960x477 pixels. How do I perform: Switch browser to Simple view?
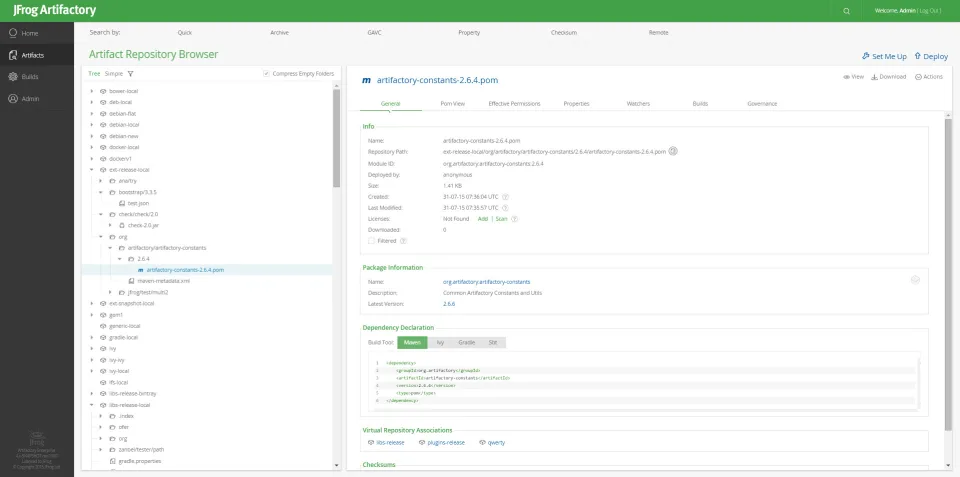click(x=114, y=73)
